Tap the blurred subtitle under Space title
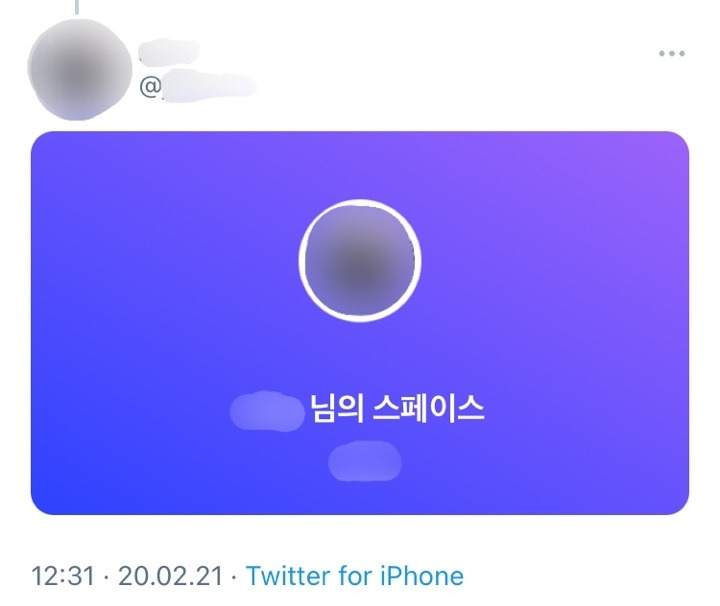 [365, 461]
